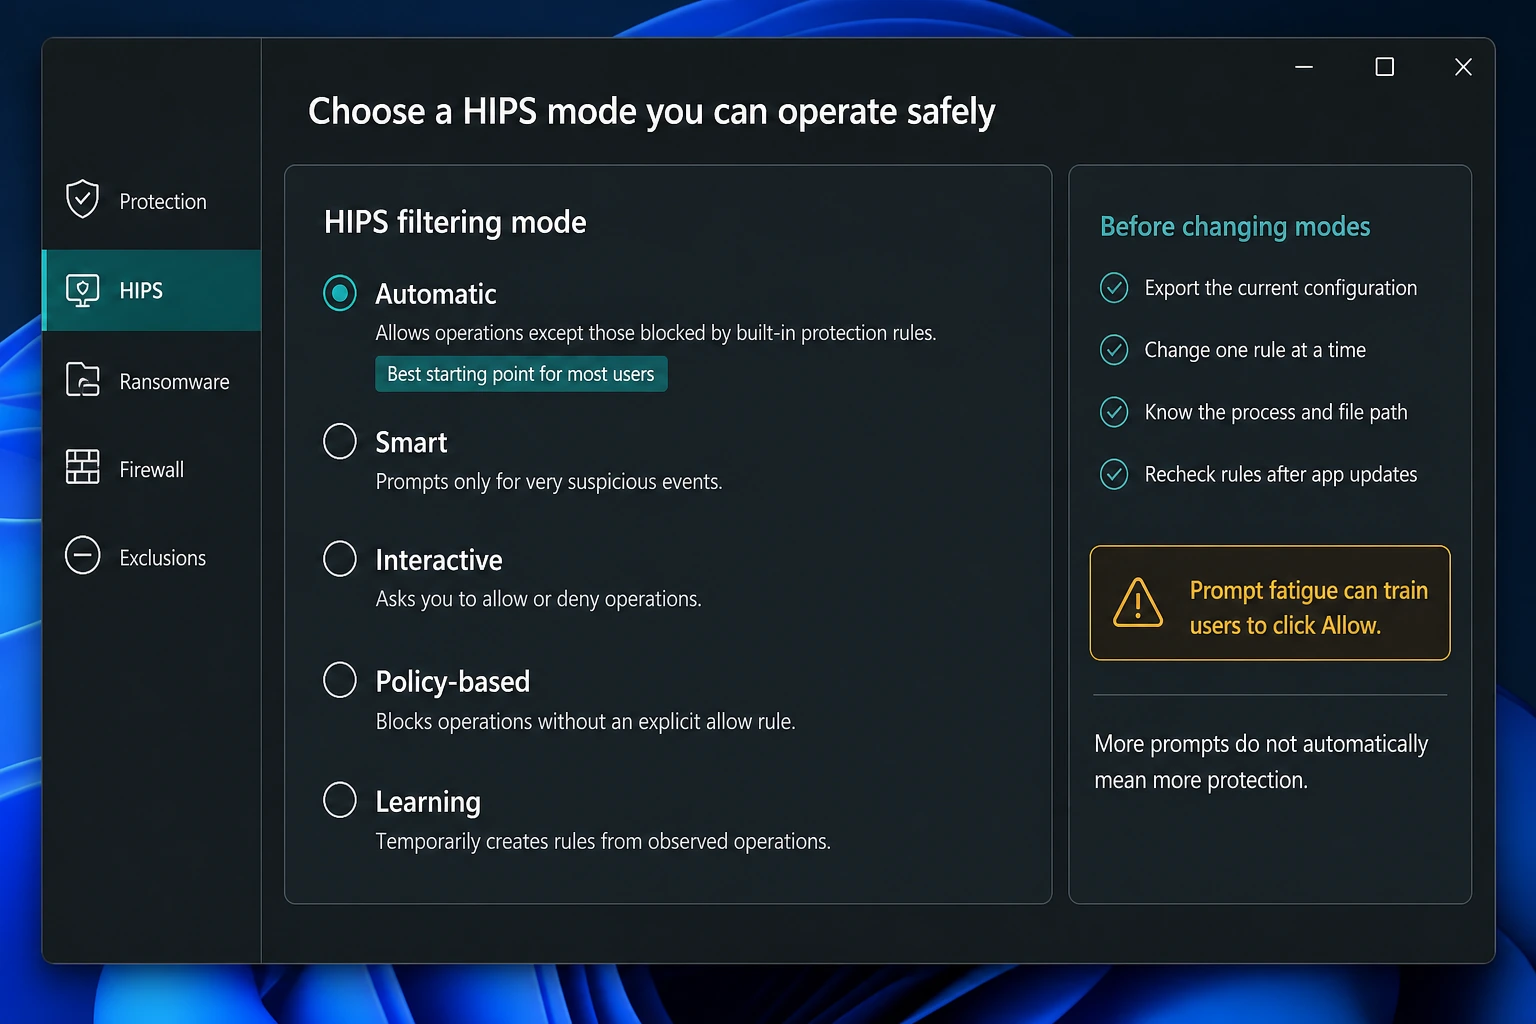Click the Policy-based mode label
Screen dimensions: 1536x1024
click(453, 682)
